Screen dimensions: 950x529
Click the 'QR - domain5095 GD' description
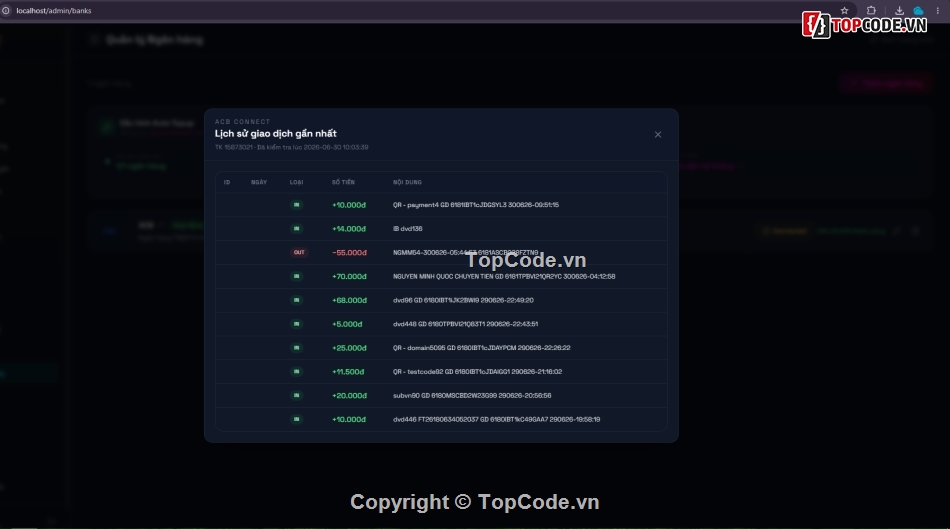coord(482,348)
